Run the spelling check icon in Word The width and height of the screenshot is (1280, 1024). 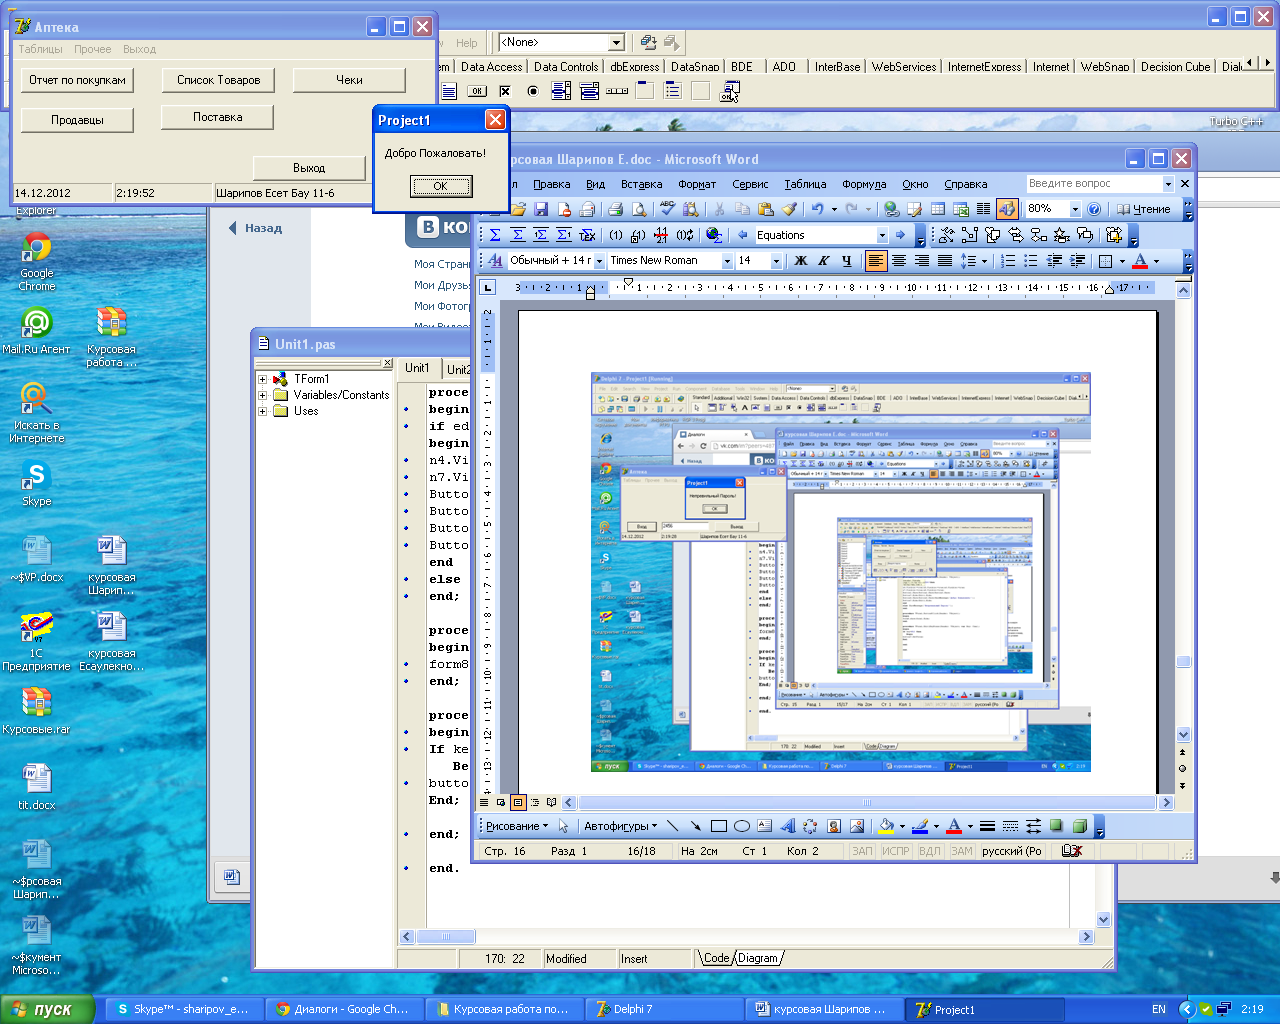667,209
